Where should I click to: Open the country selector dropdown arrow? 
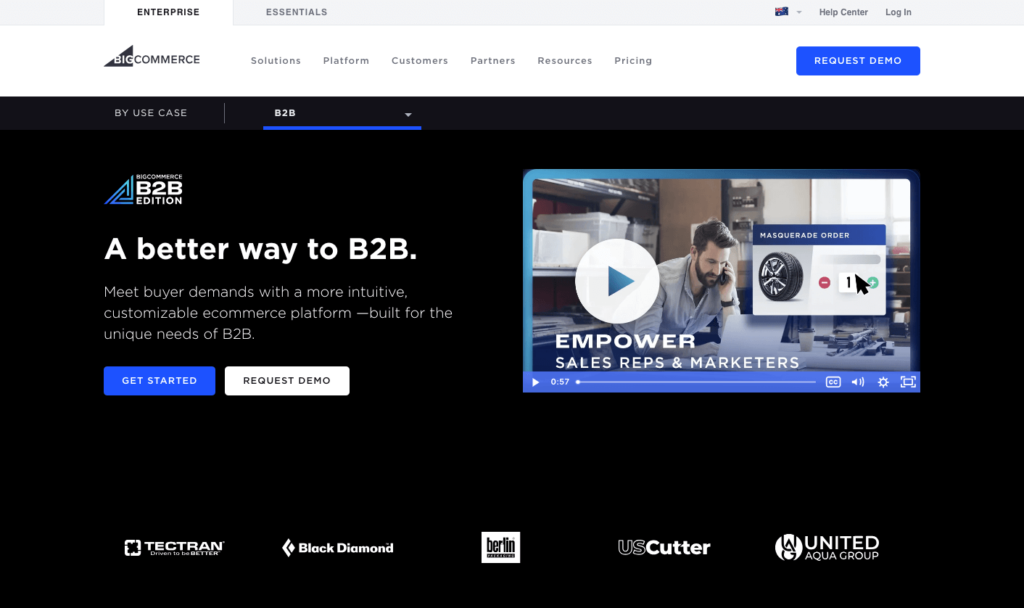799,12
